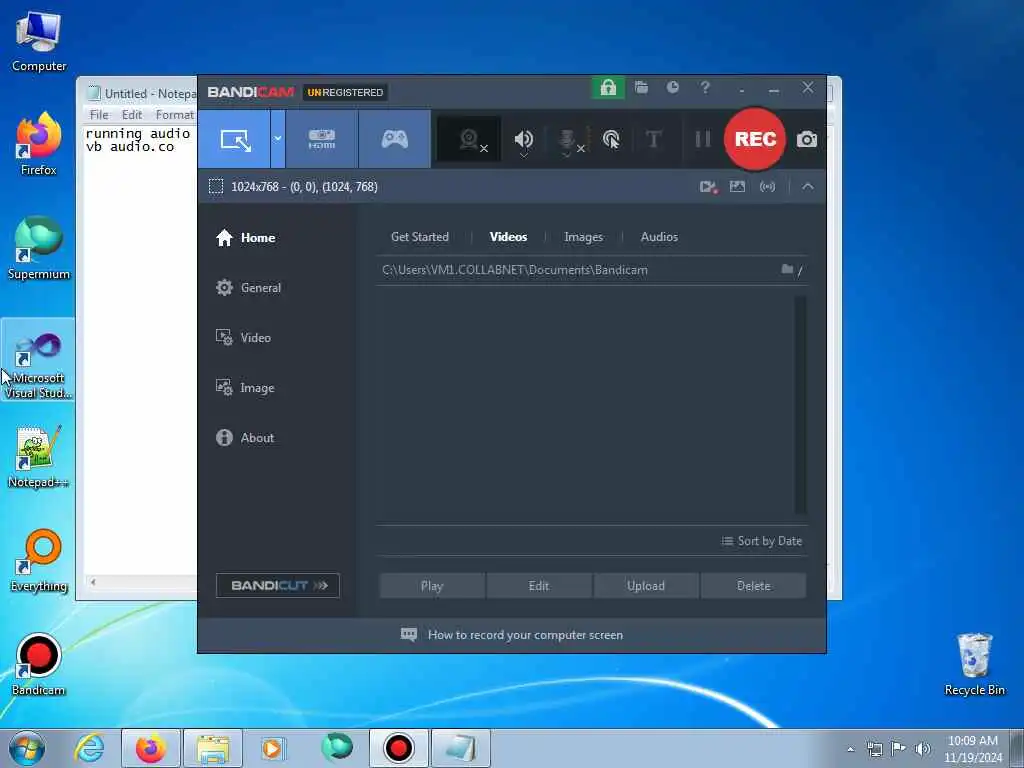Open the General settings section
Screen dimensions: 1024x768
248,288
